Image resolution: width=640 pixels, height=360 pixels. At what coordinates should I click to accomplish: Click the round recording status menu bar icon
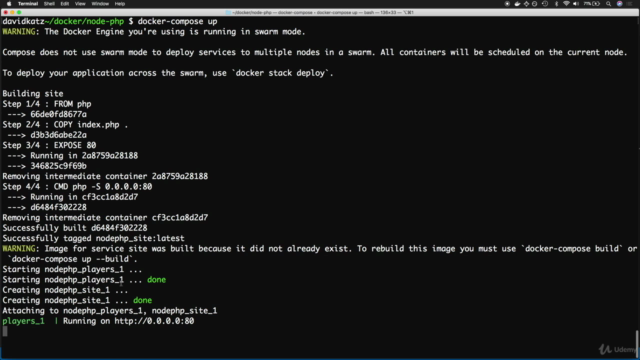tap(507, 4)
